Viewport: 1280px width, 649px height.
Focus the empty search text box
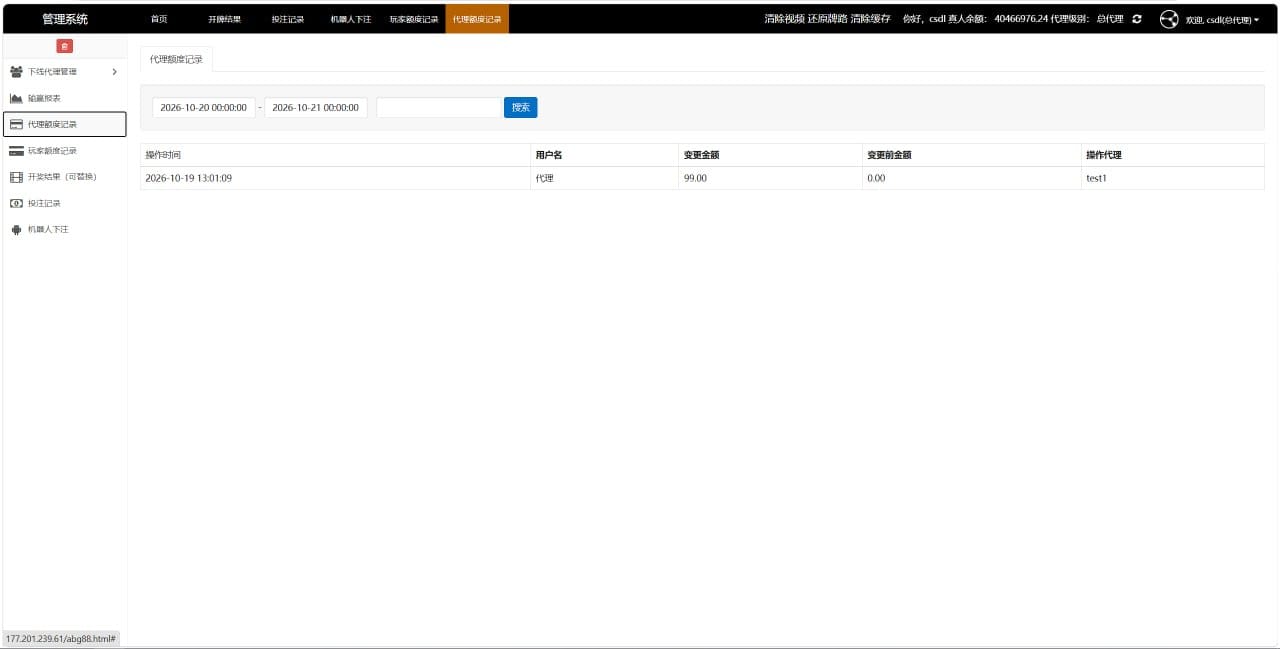(439, 107)
